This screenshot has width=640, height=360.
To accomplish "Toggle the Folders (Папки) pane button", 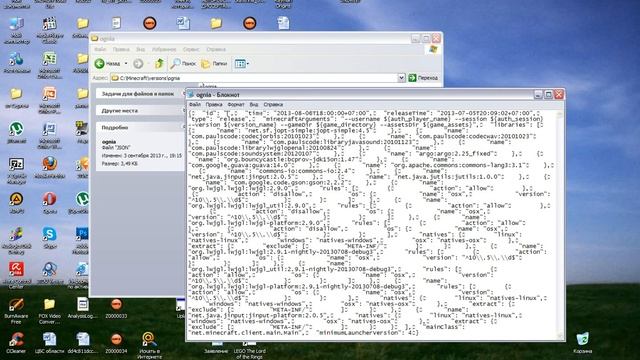I will click(x=214, y=63).
